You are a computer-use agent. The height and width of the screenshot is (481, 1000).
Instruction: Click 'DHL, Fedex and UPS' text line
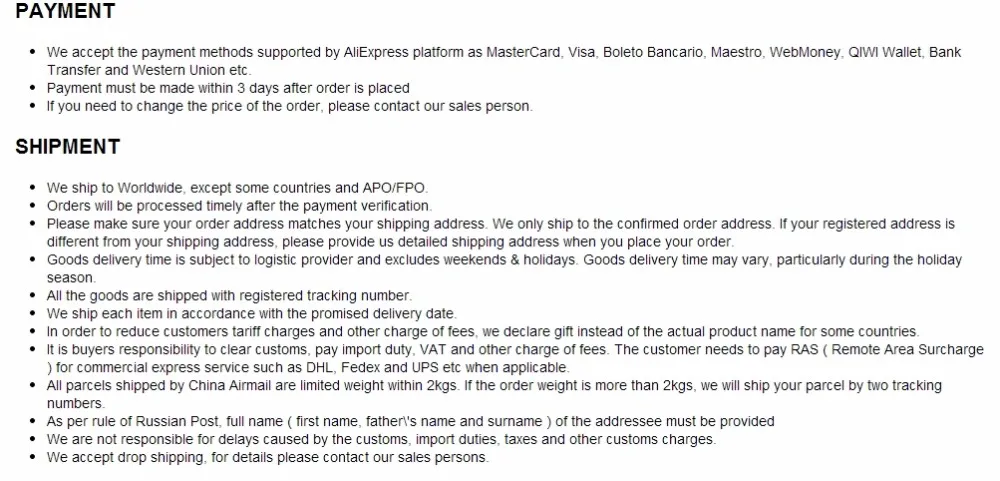308,367
